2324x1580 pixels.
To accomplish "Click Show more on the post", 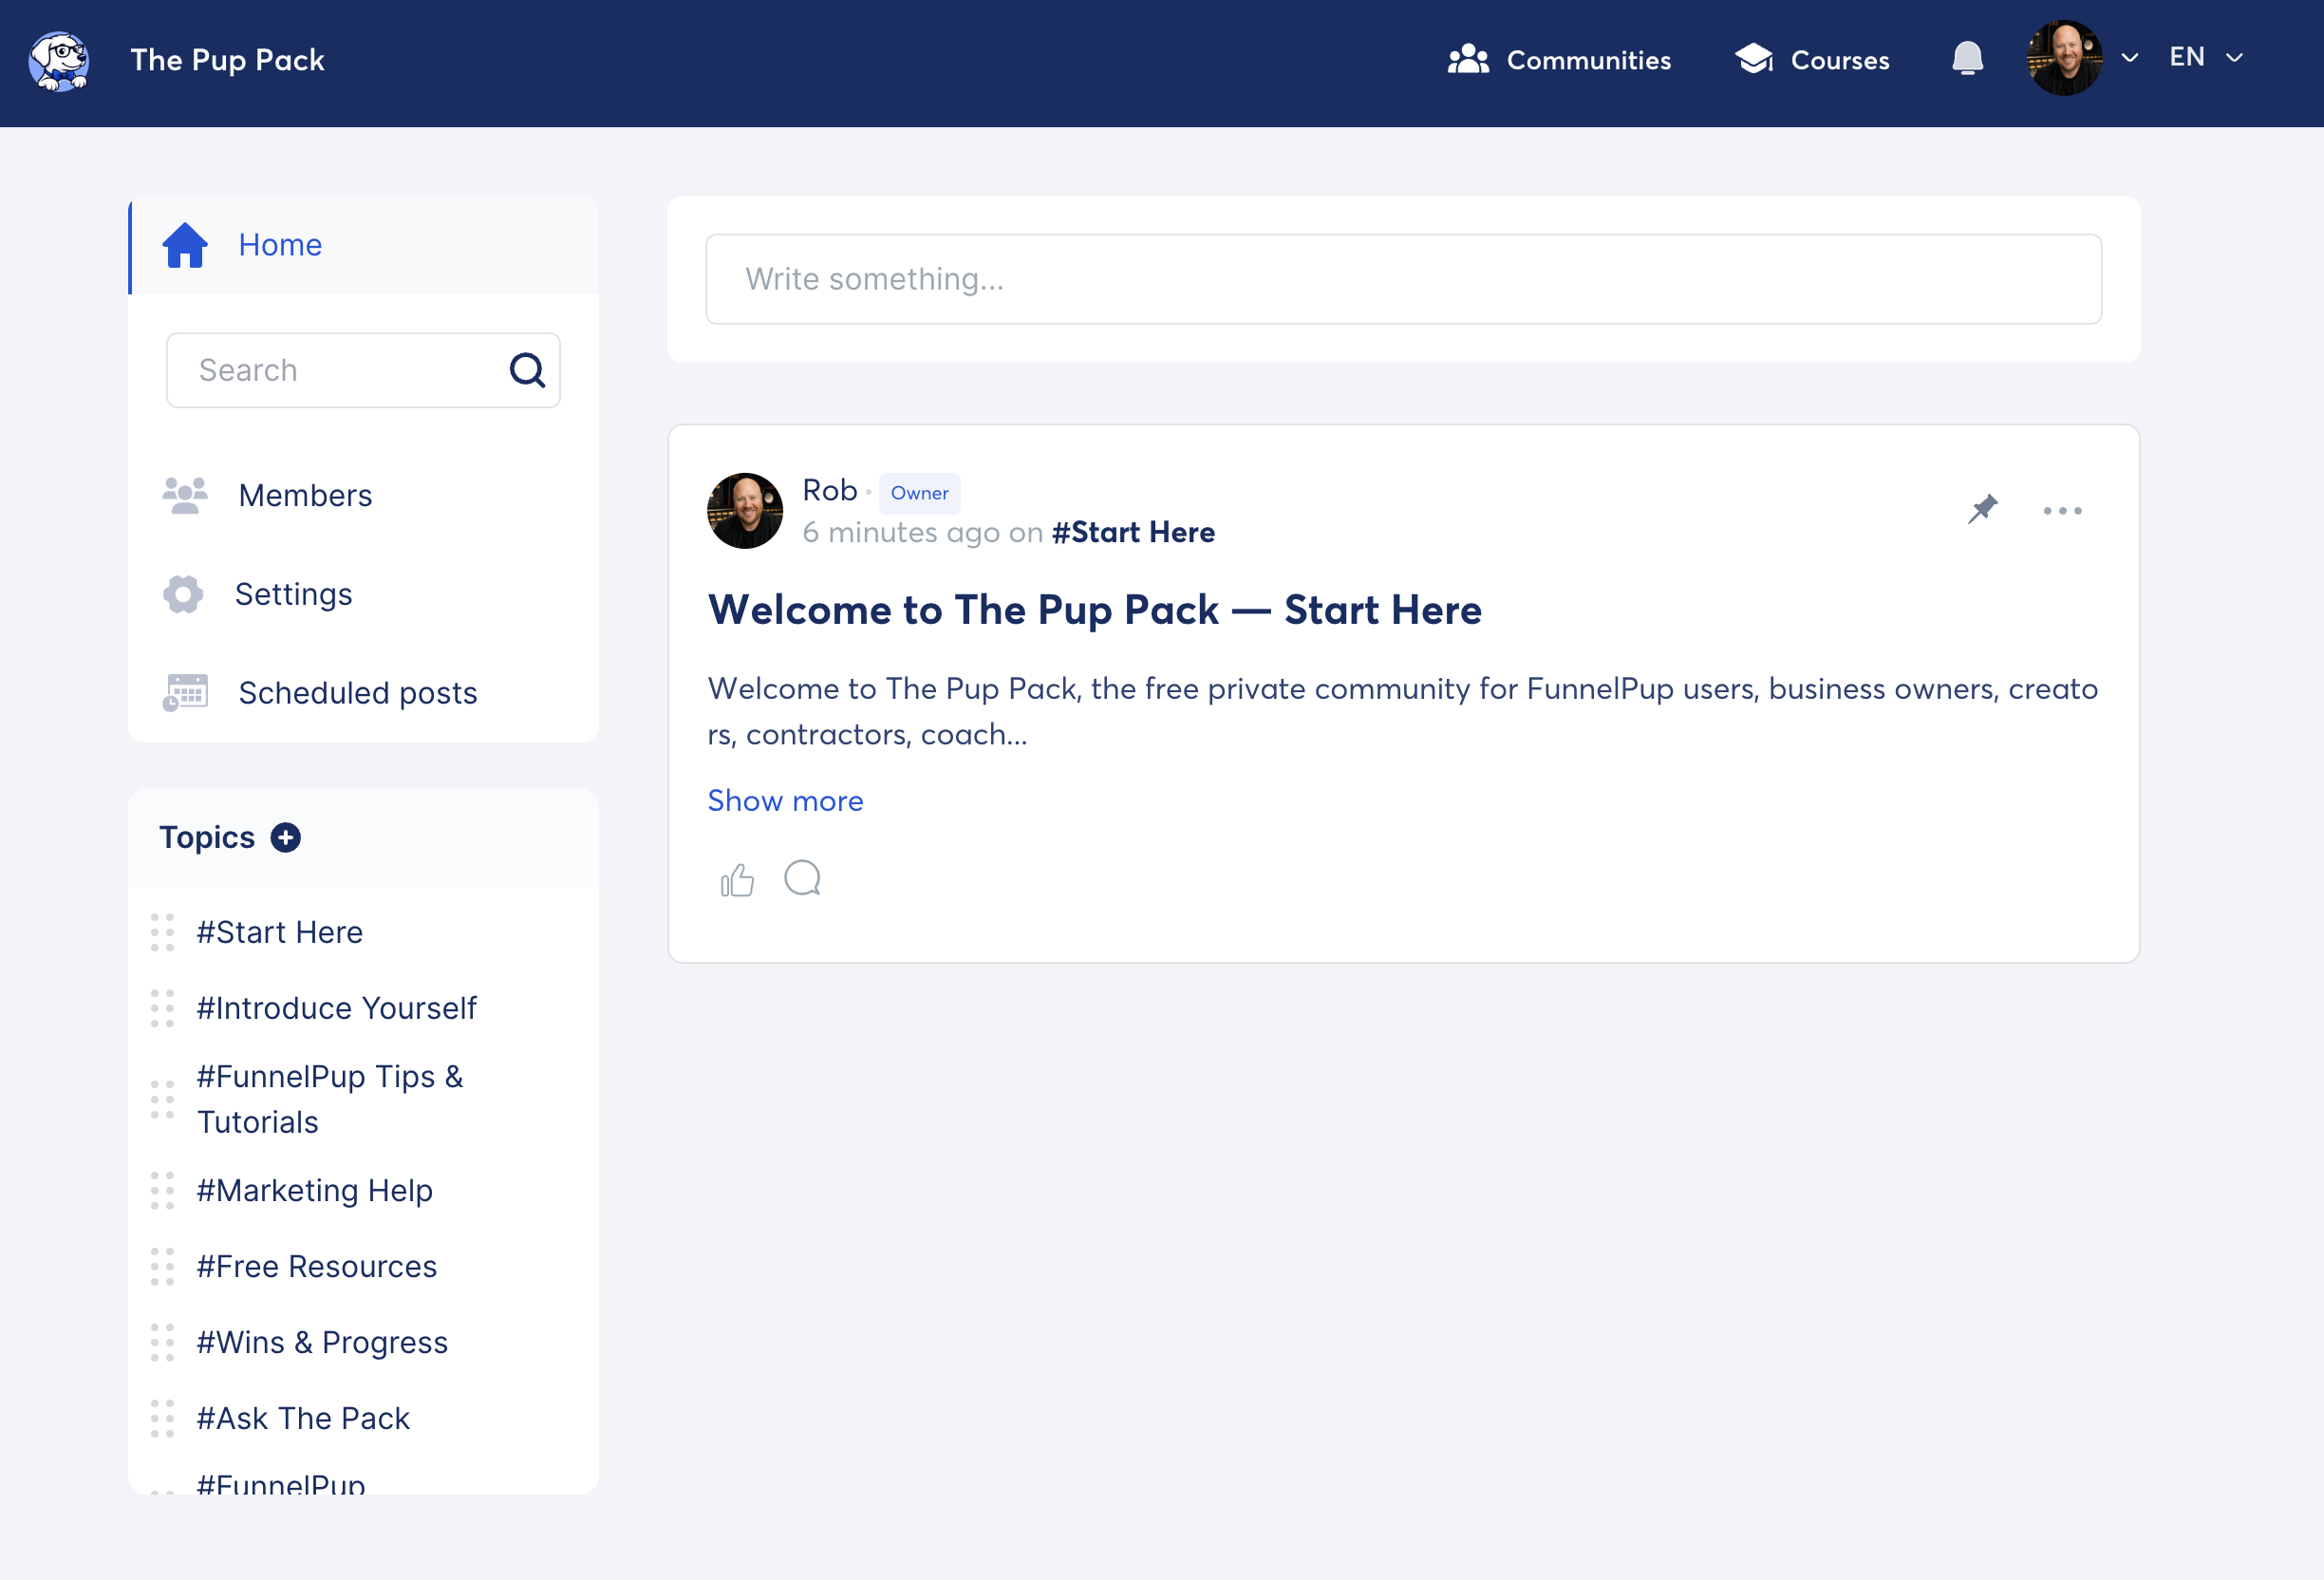I will click(785, 801).
